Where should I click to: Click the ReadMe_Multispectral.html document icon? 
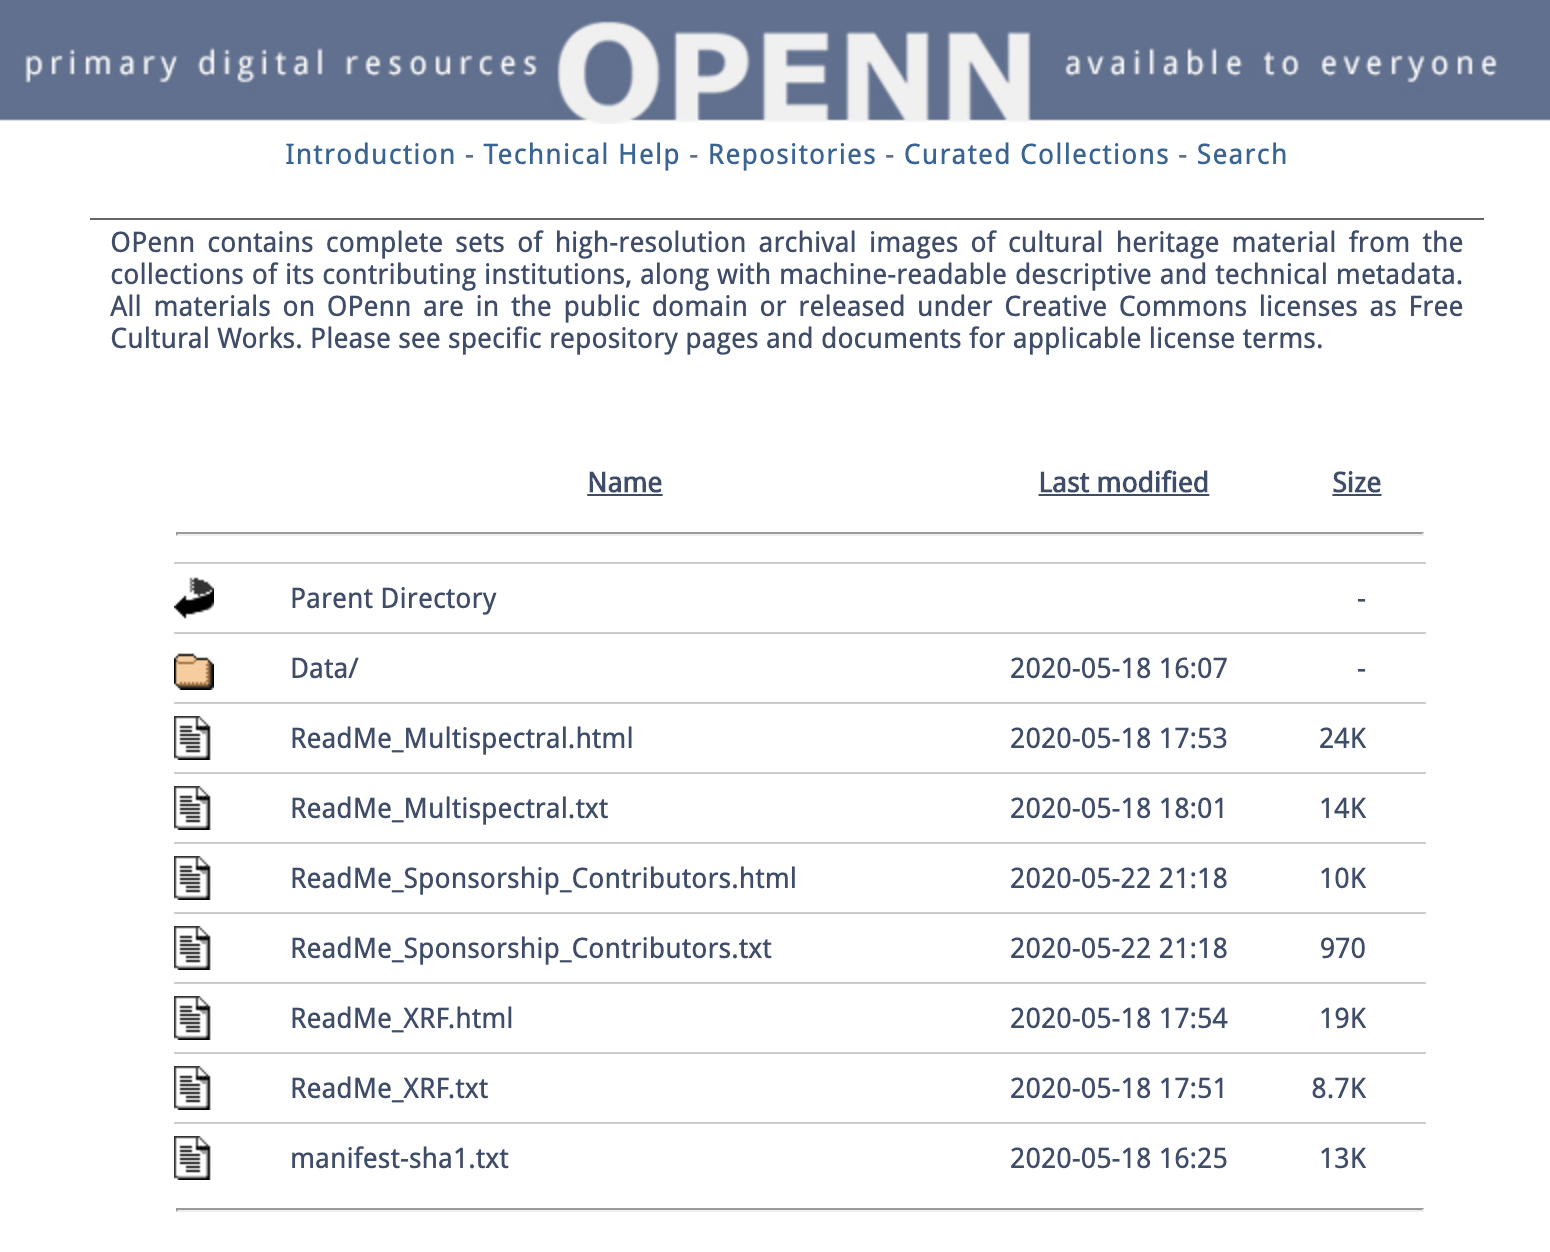click(194, 739)
